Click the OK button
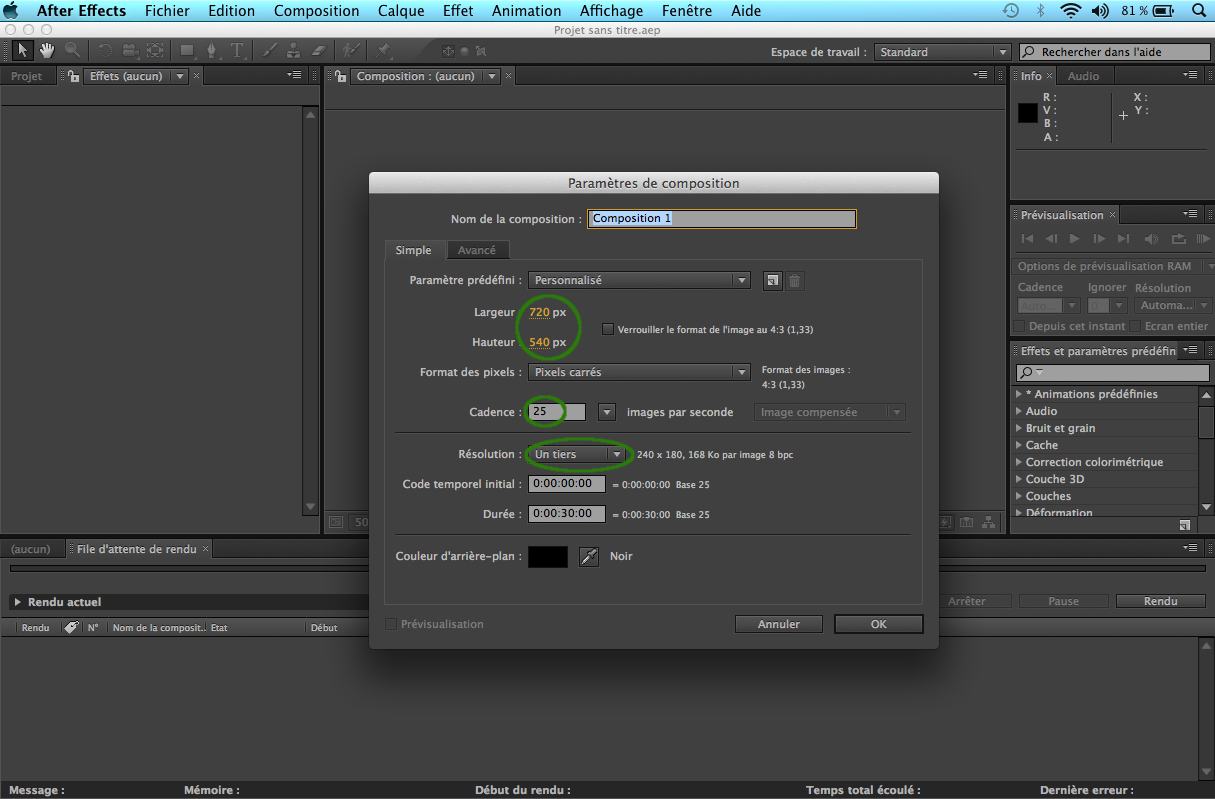1215x799 pixels. (878, 624)
